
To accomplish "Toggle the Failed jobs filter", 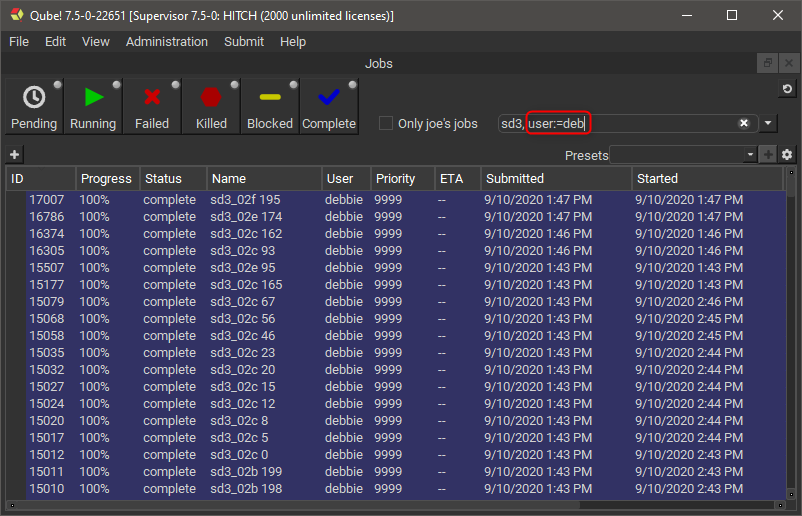I will pos(152,107).
